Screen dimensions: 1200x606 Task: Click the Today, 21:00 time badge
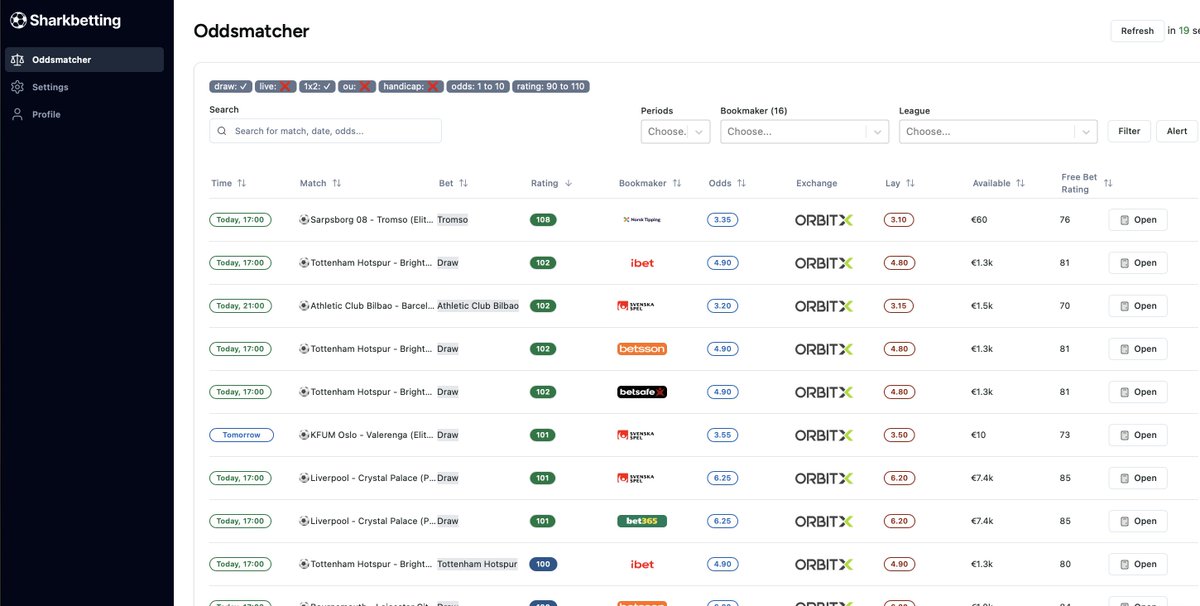pyautogui.click(x=241, y=306)
